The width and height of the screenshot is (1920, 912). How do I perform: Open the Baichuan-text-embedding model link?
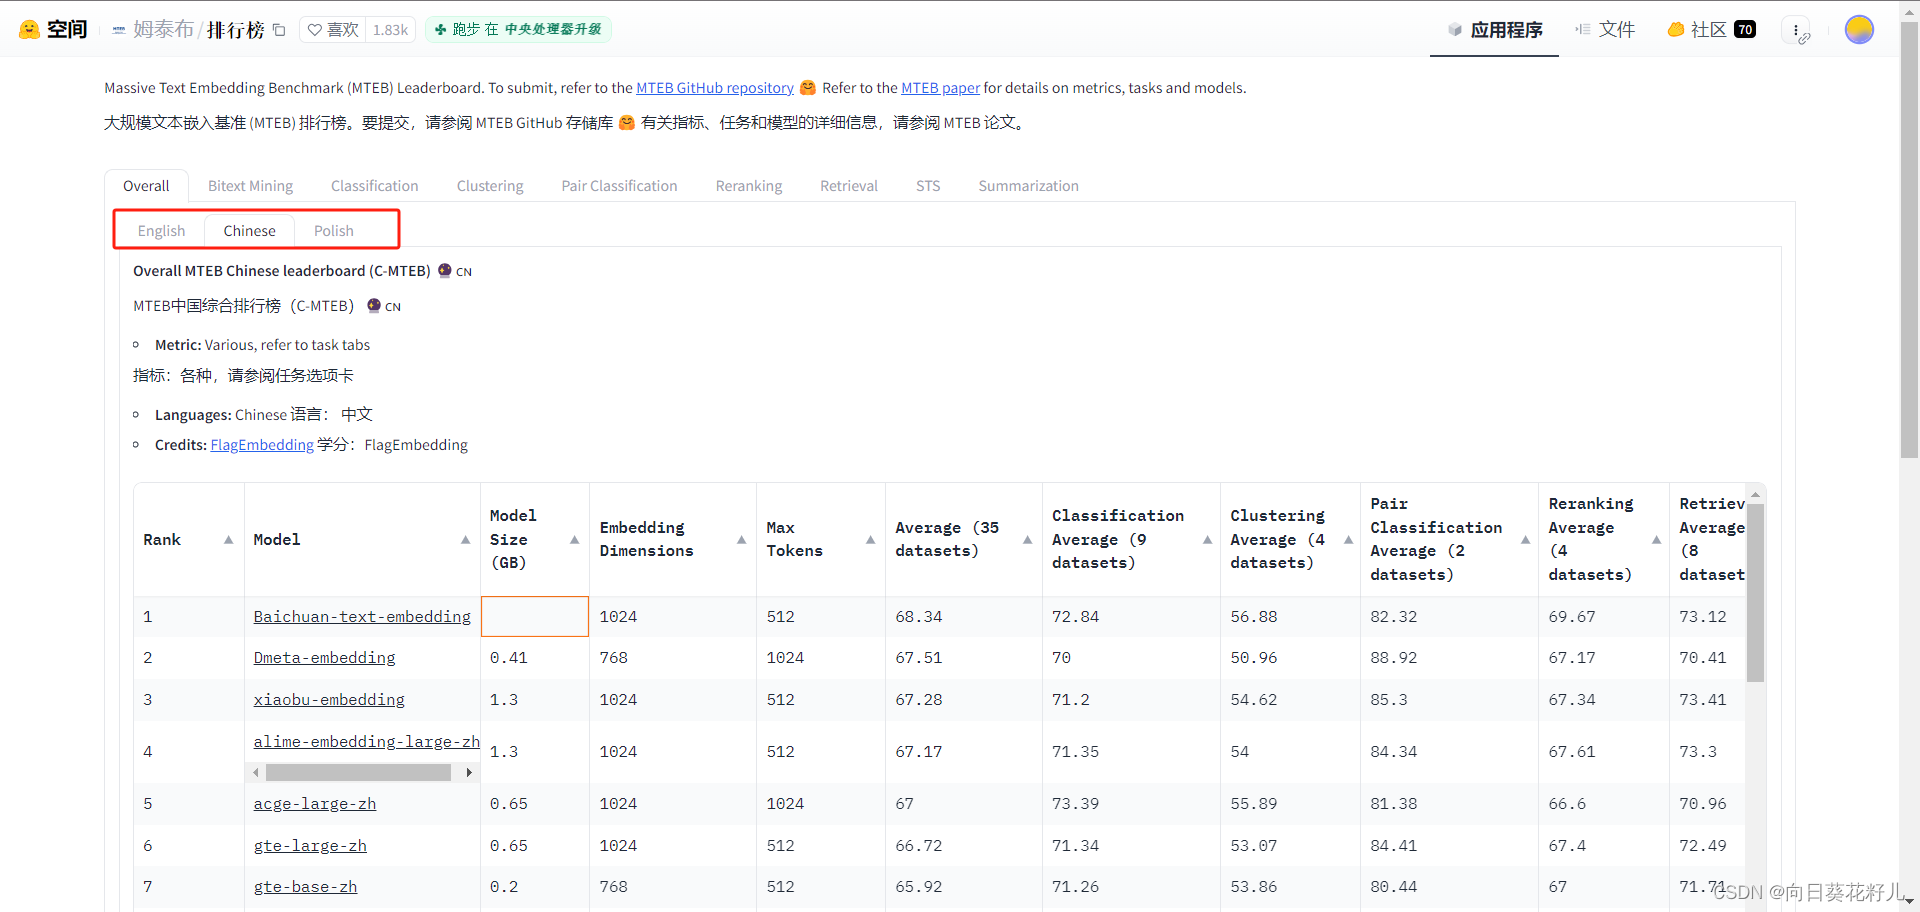click(362, 617)
